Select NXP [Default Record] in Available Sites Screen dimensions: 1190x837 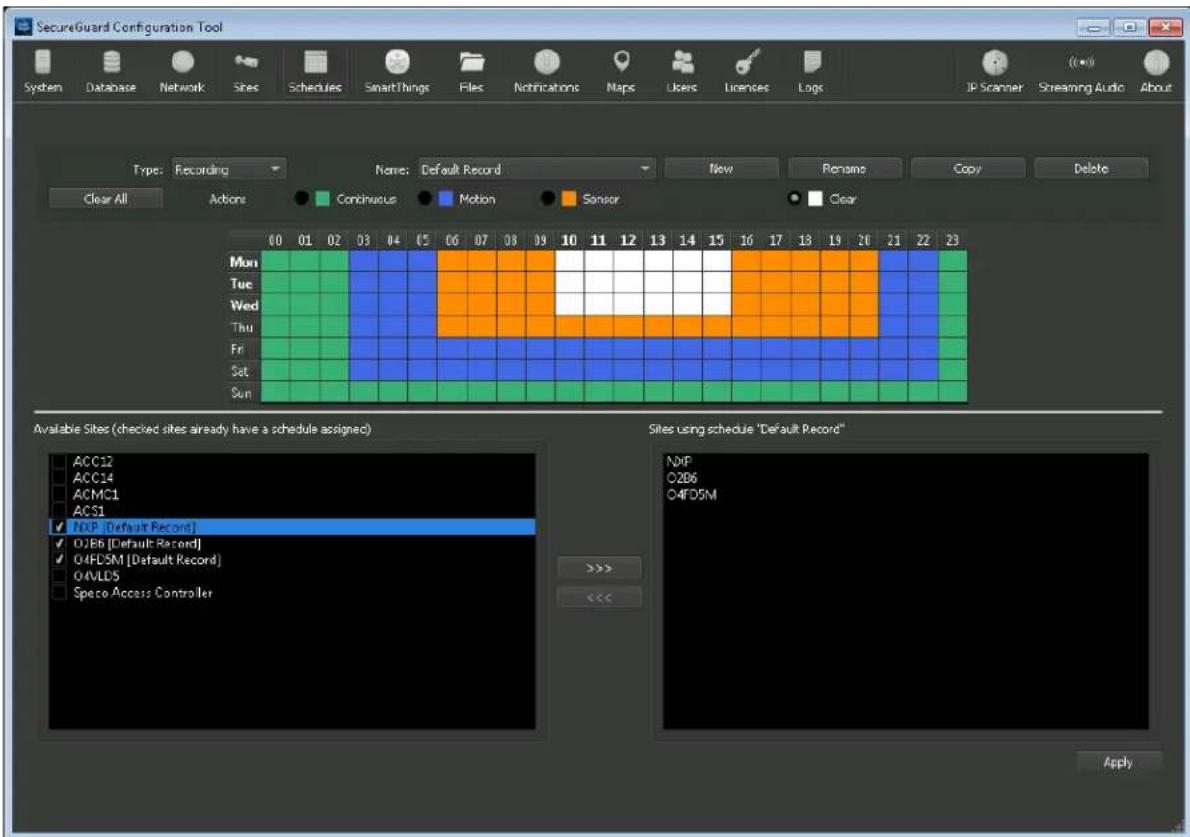pyautogui.click(x=292, y=527)
